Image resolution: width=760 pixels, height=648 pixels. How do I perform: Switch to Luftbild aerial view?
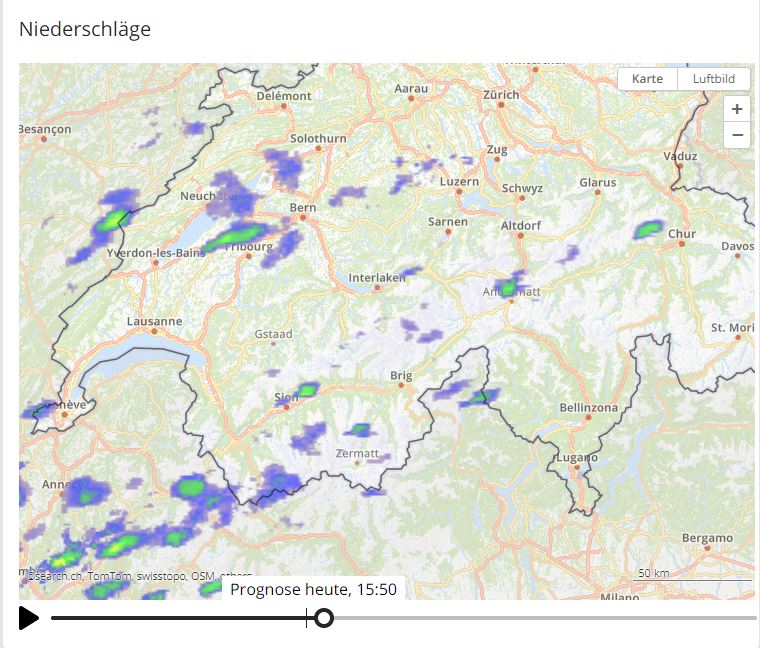pyautogui.click(x=714, y=79)
